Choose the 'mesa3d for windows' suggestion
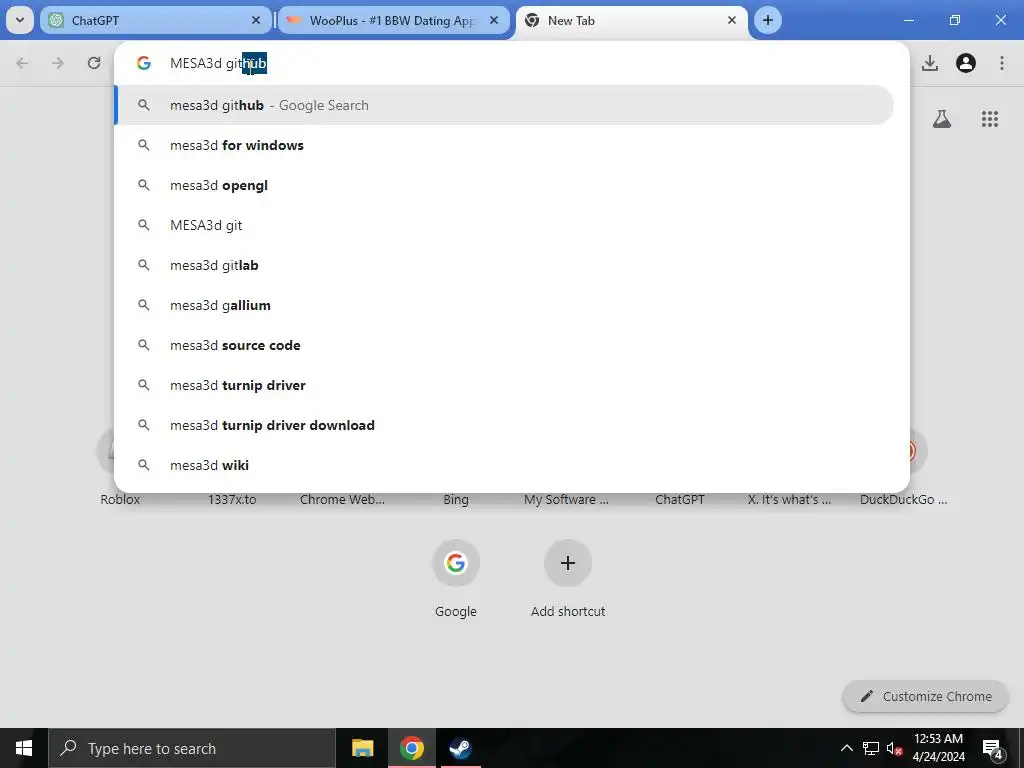This screenshot has width=1024, height=768. click(x=504, y=145)
